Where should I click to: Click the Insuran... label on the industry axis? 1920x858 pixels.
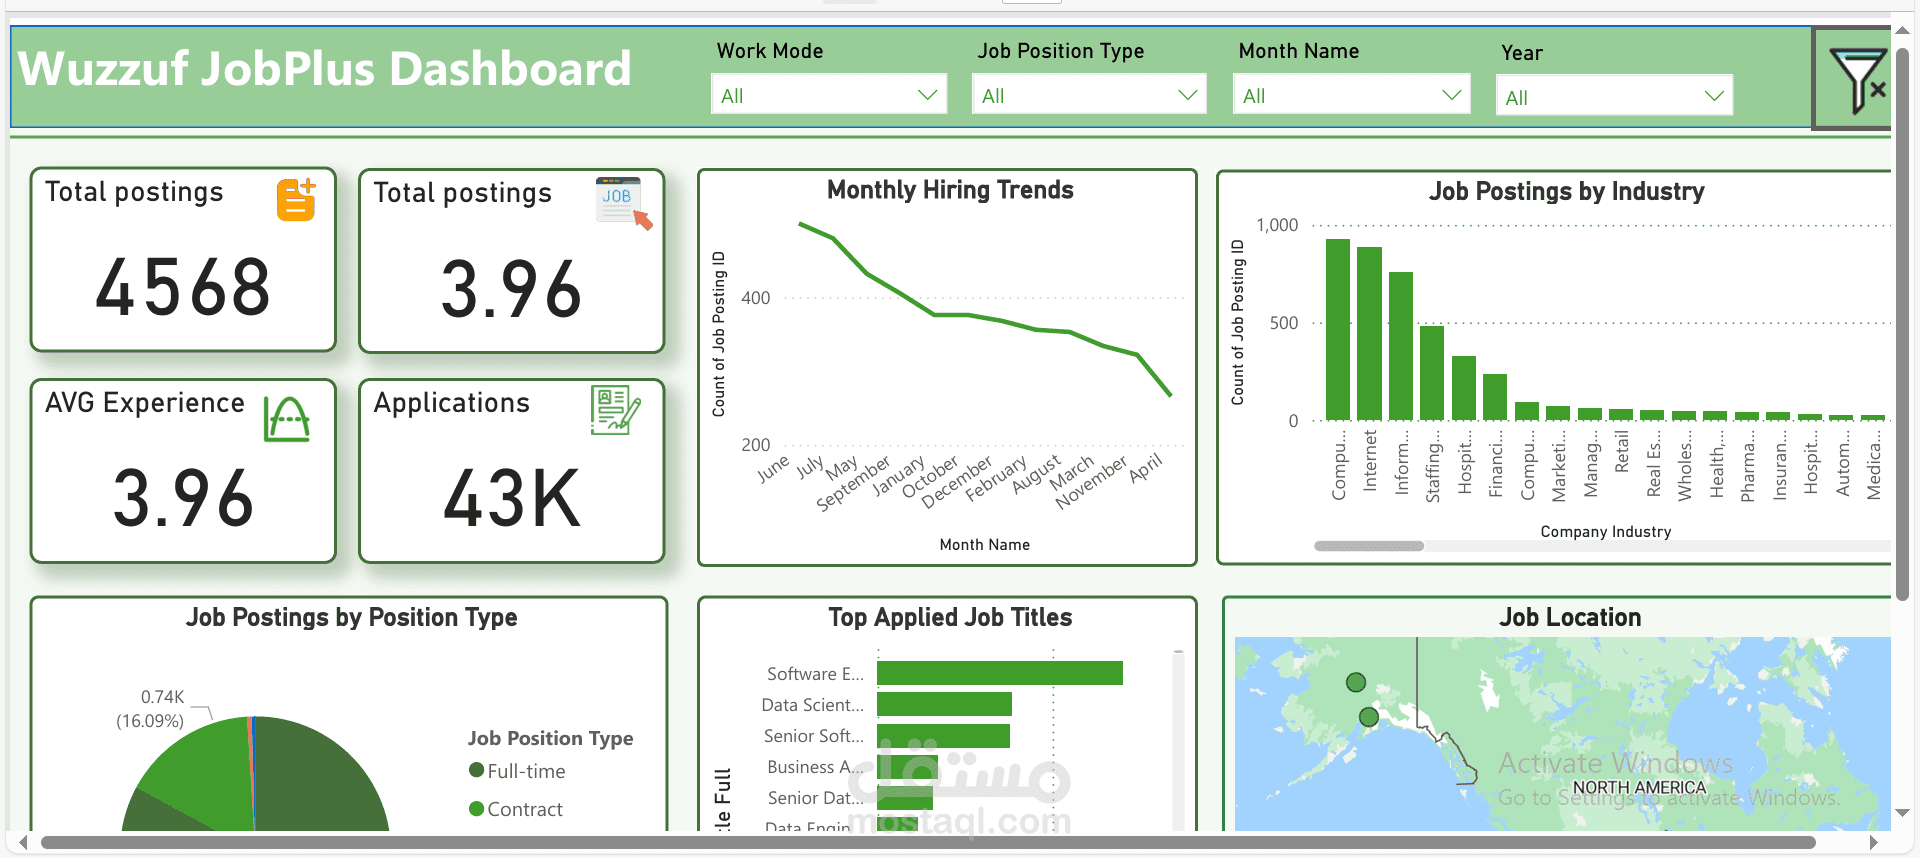tap(1779, 466)
